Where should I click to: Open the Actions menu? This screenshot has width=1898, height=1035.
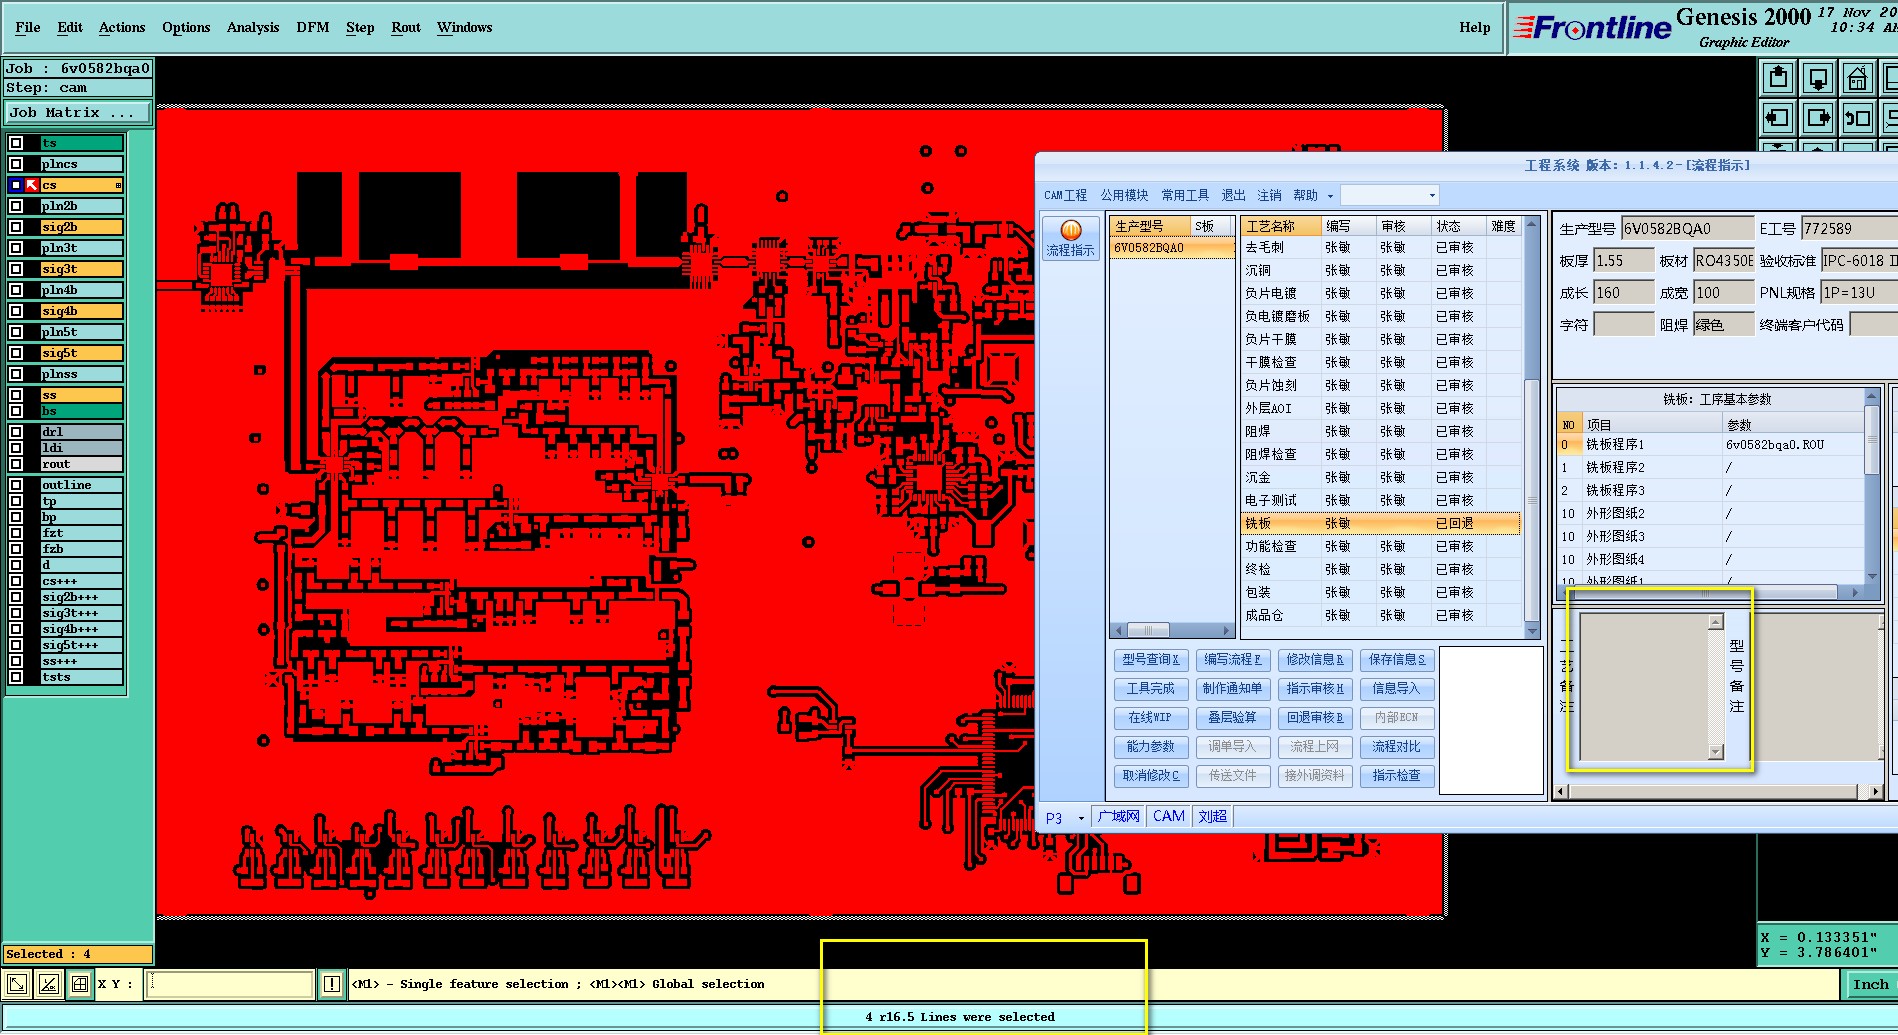pos(122,27)
